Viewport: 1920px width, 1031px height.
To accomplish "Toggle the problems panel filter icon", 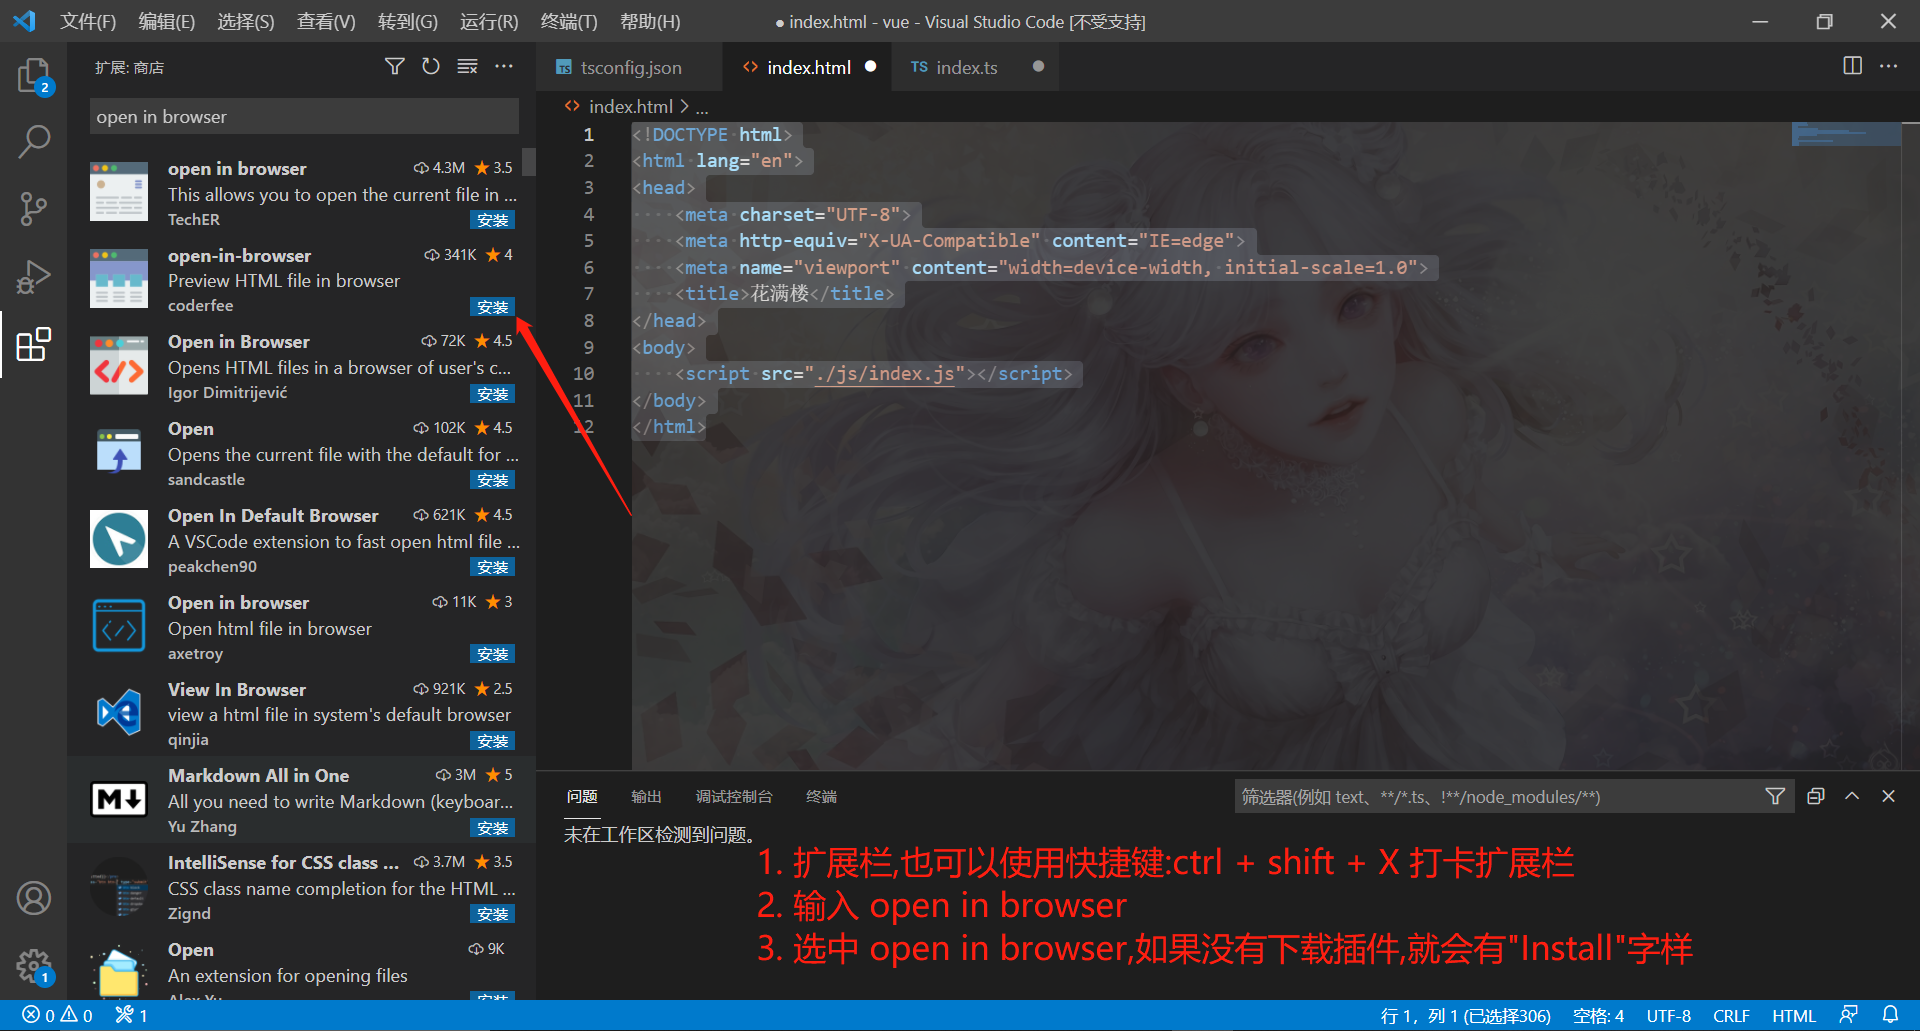I will click(1776, 796).
